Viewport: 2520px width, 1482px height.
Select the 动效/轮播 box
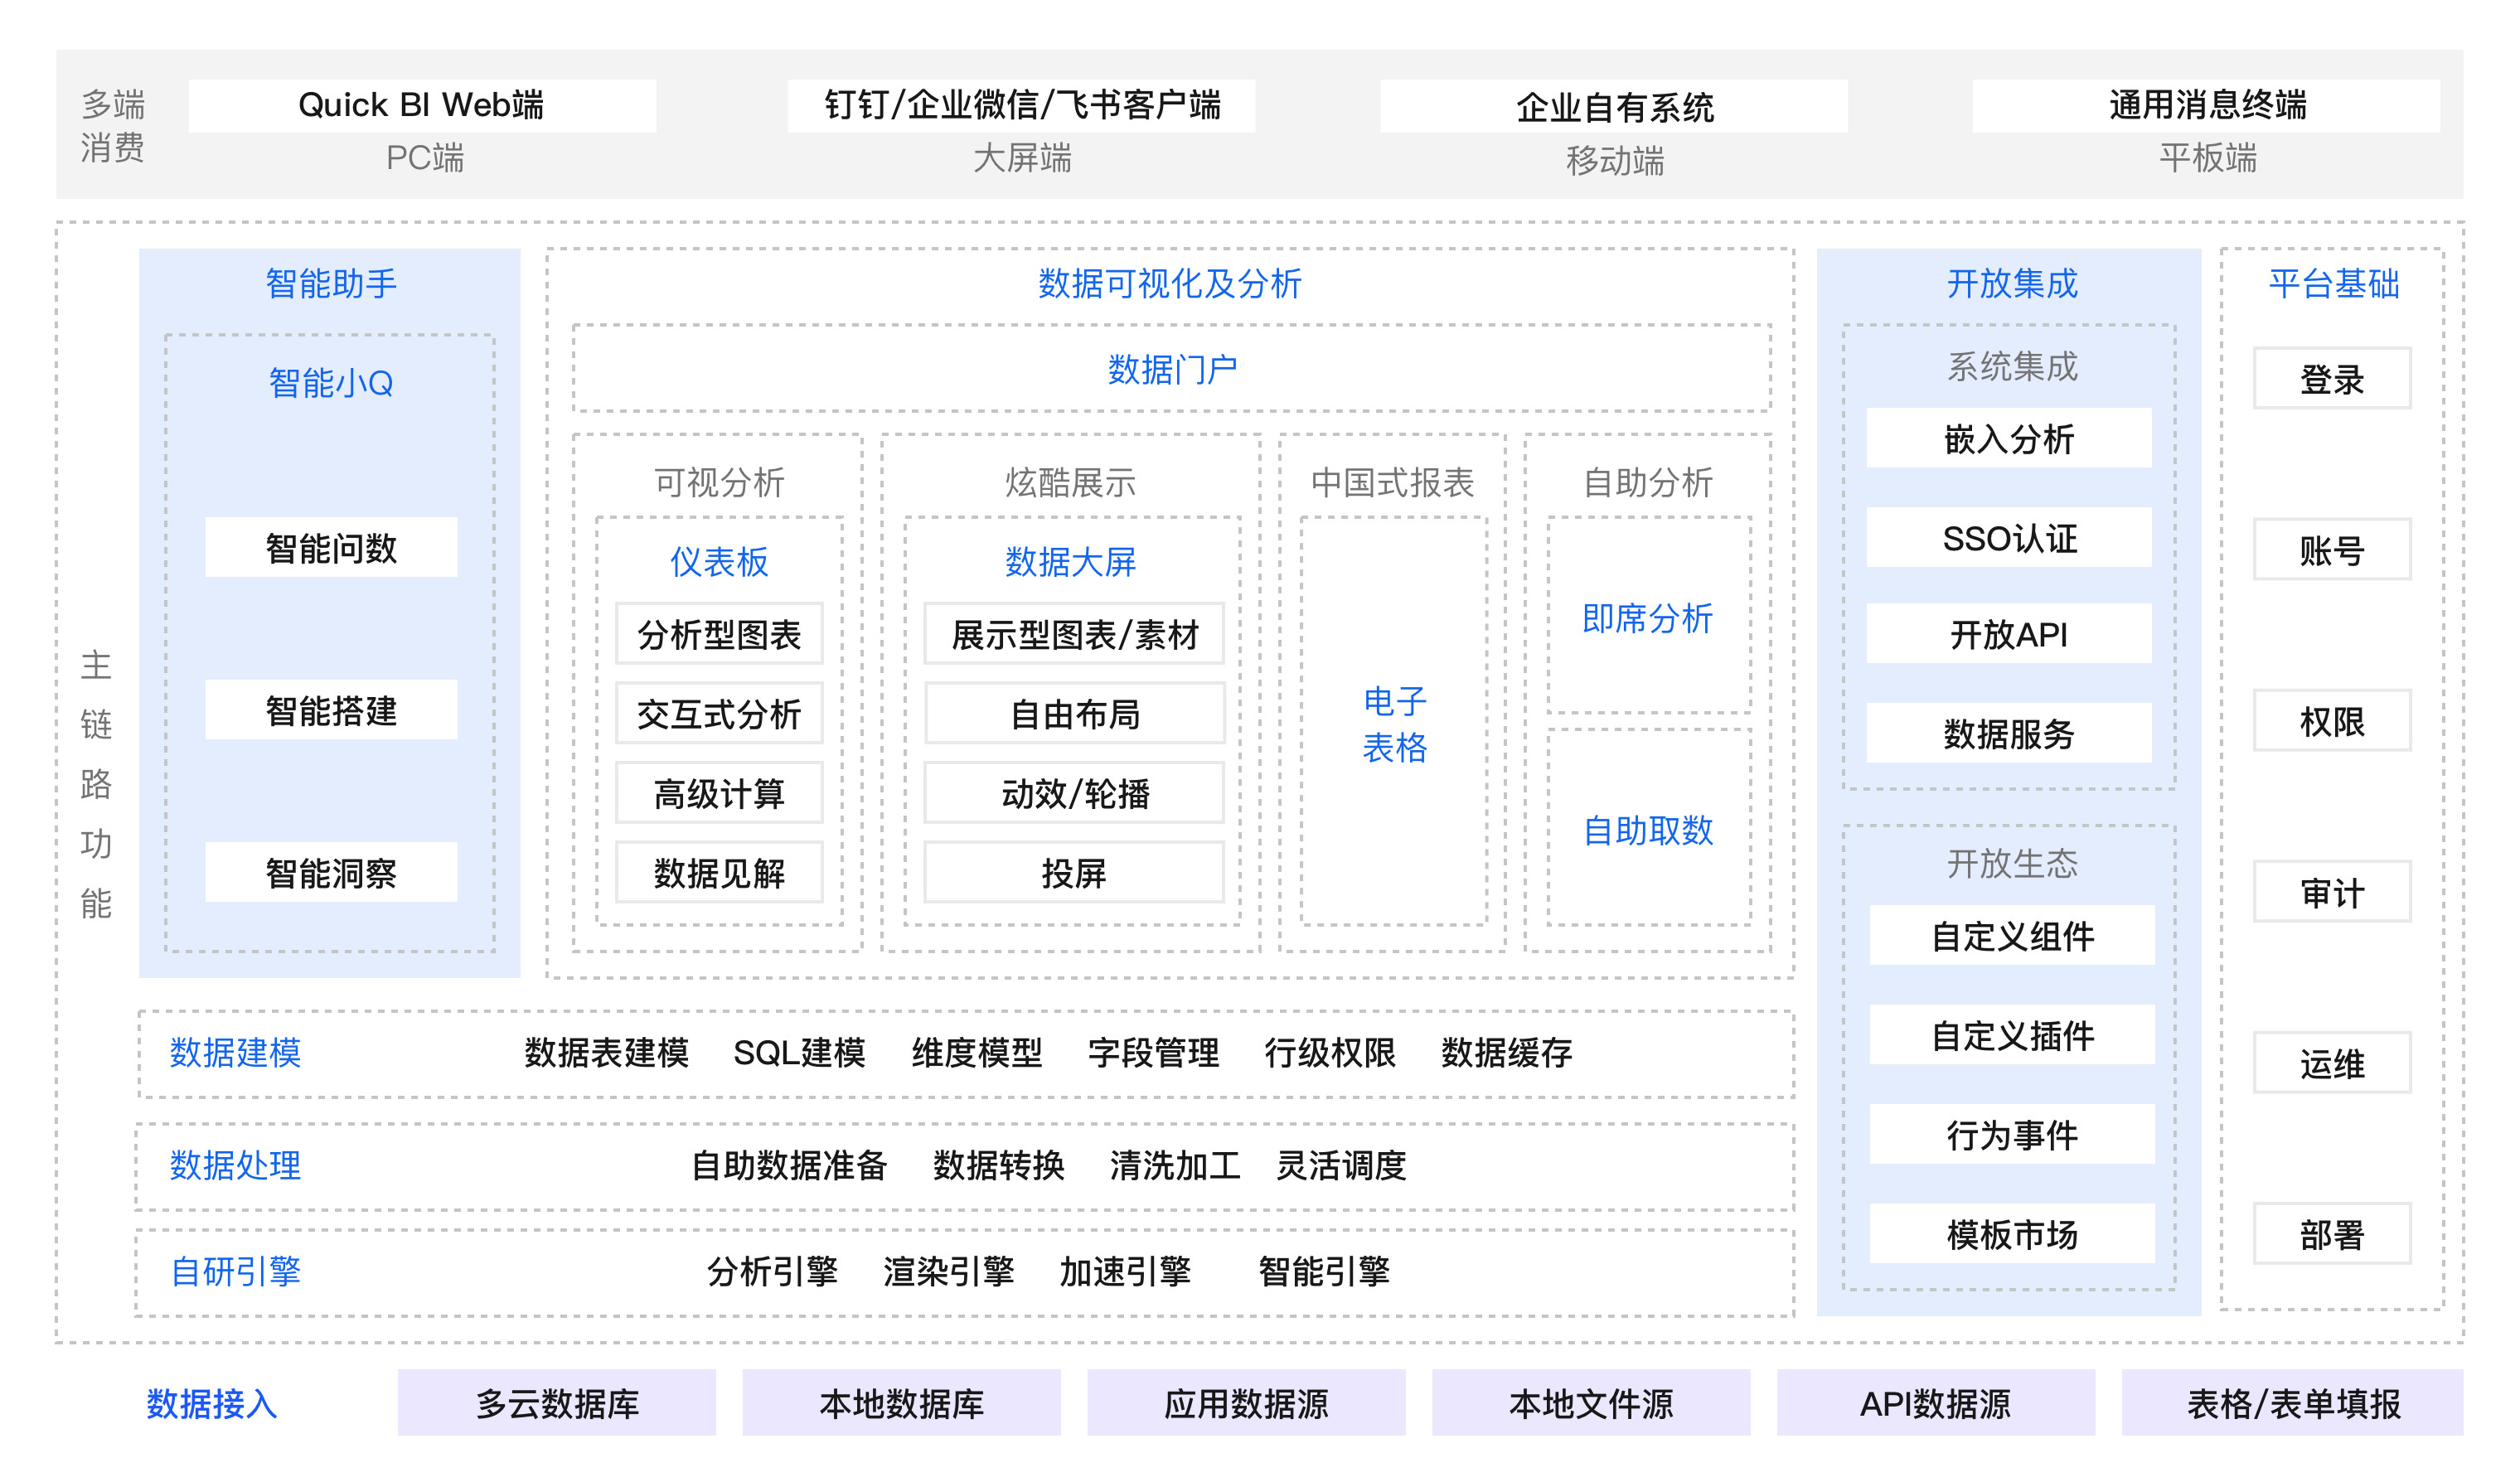[1074, 793]
